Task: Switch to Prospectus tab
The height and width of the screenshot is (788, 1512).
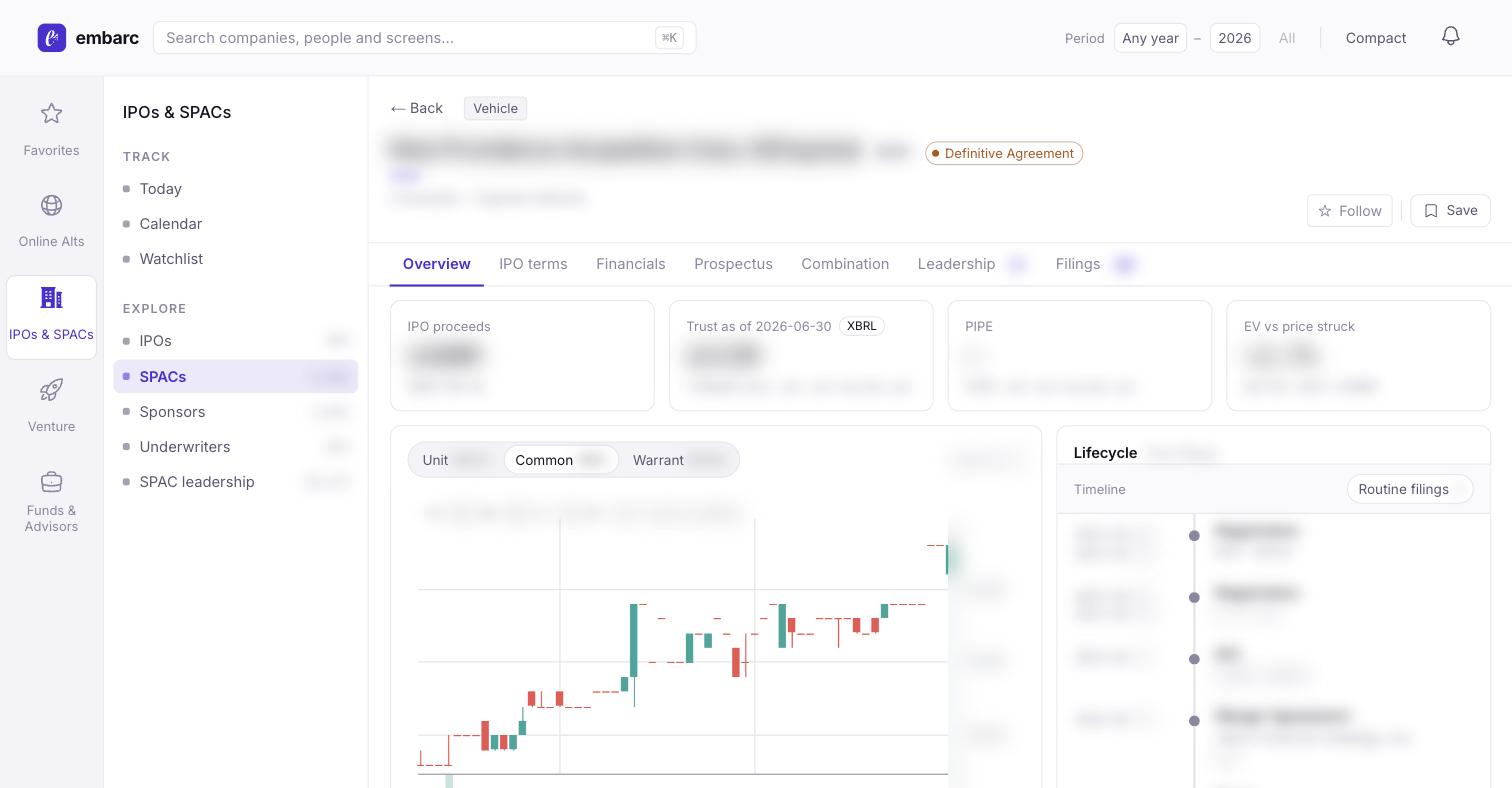Action: pyautogui.click(x=733, y=264)
